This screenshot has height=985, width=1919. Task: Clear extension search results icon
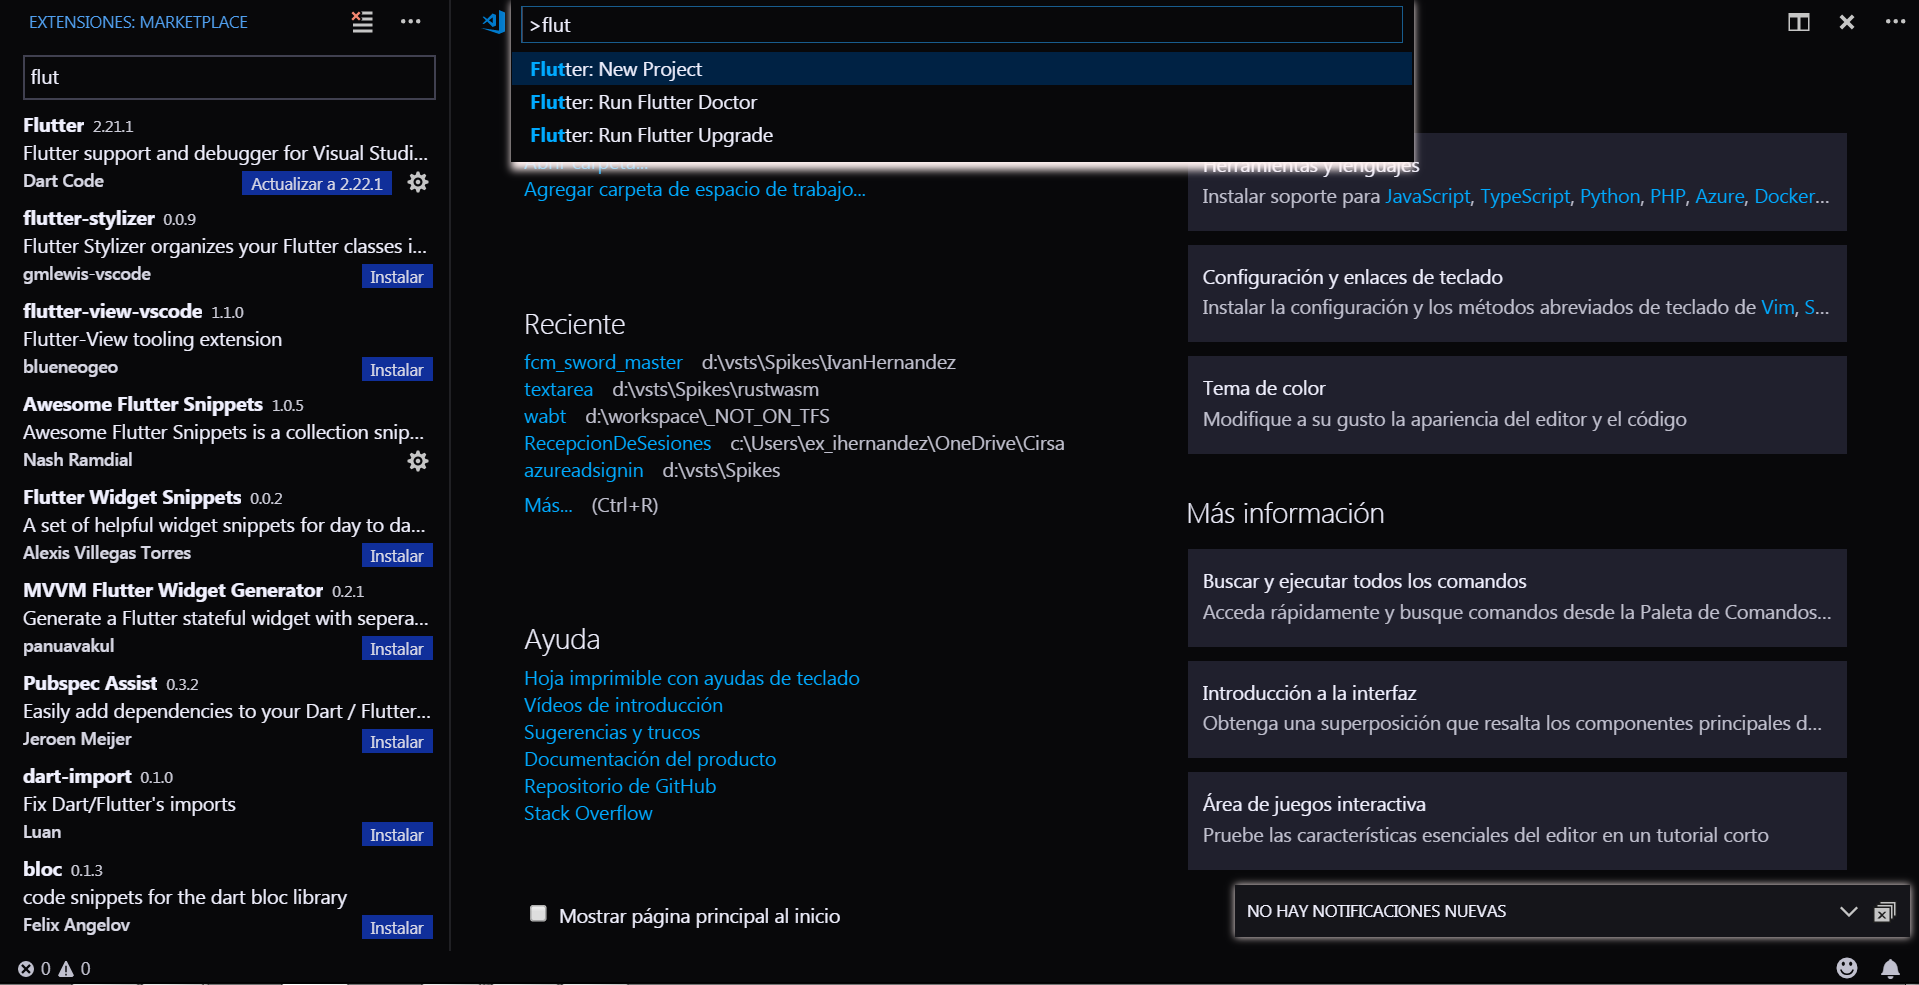click(362, 22)
